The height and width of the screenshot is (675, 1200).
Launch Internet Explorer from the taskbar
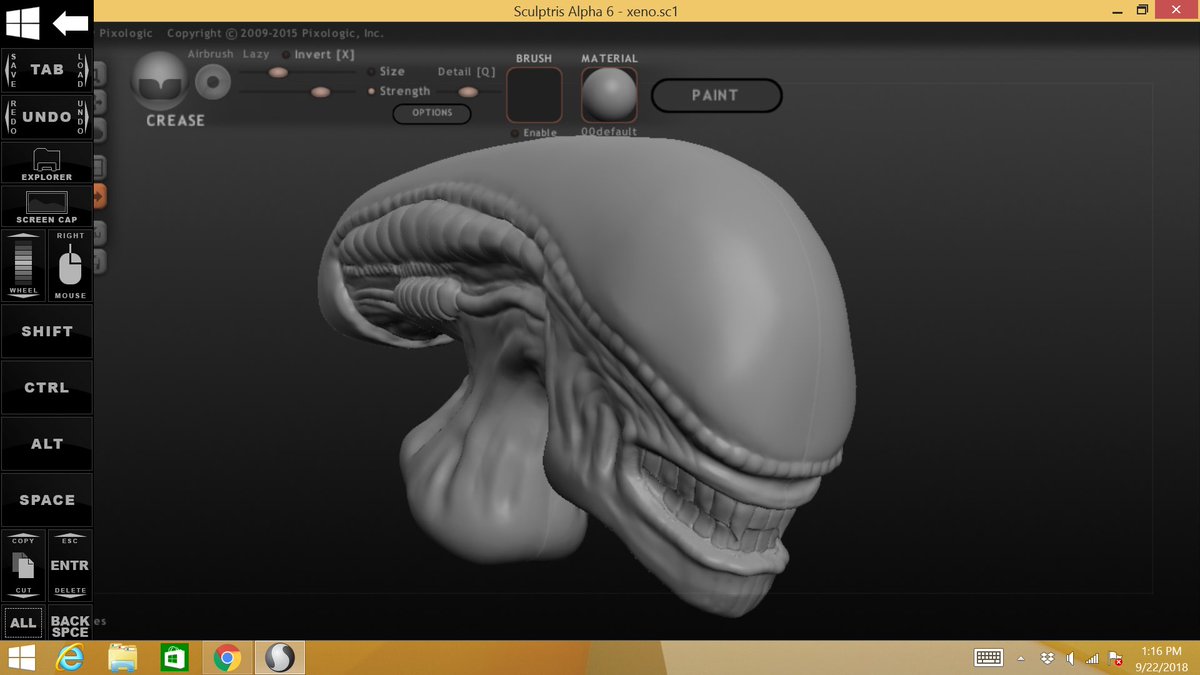[69, 657]
